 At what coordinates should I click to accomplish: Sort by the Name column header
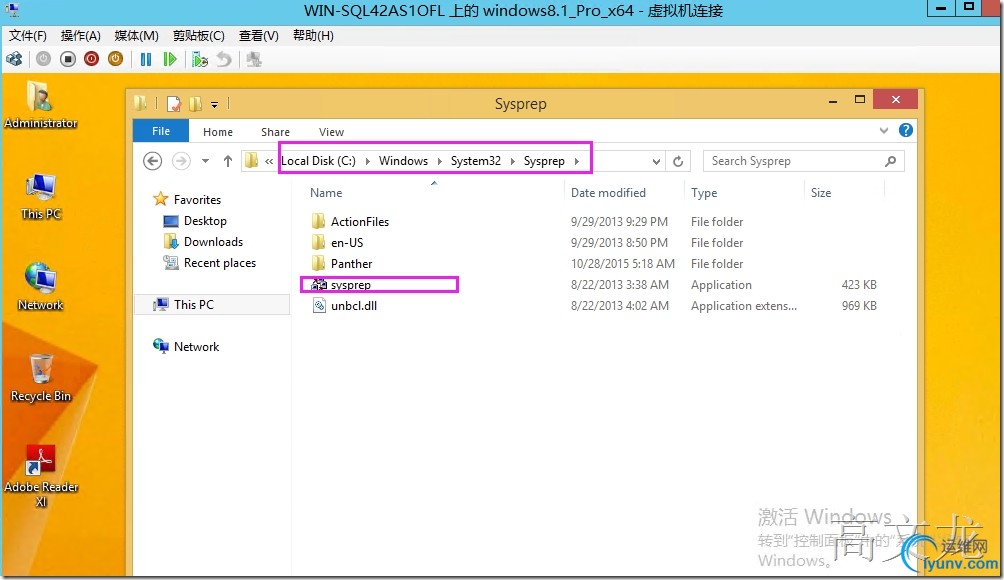click(327, 193)
